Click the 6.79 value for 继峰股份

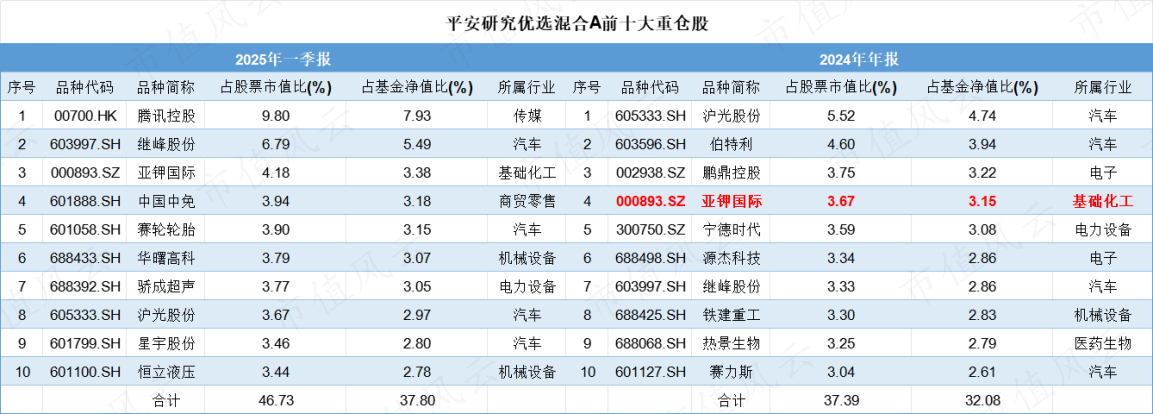pos(276,144)
